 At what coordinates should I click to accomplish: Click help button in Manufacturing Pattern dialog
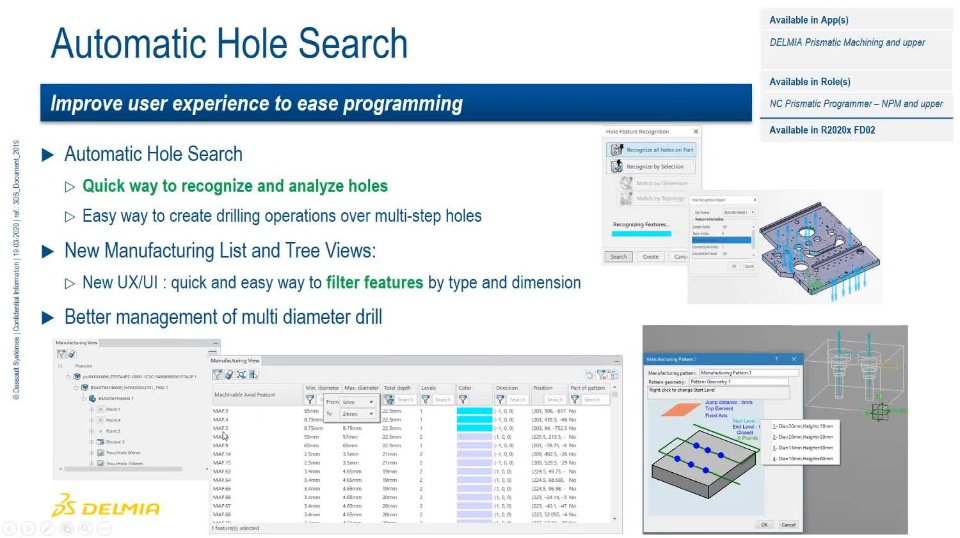776,359
